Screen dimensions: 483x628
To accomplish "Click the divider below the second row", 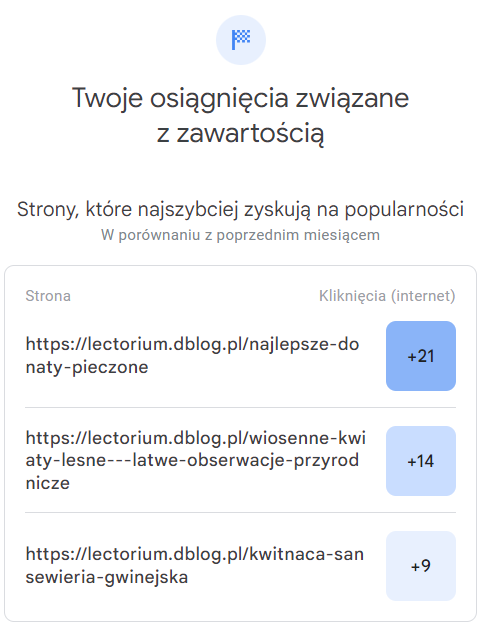I will (x=240, y=512).
